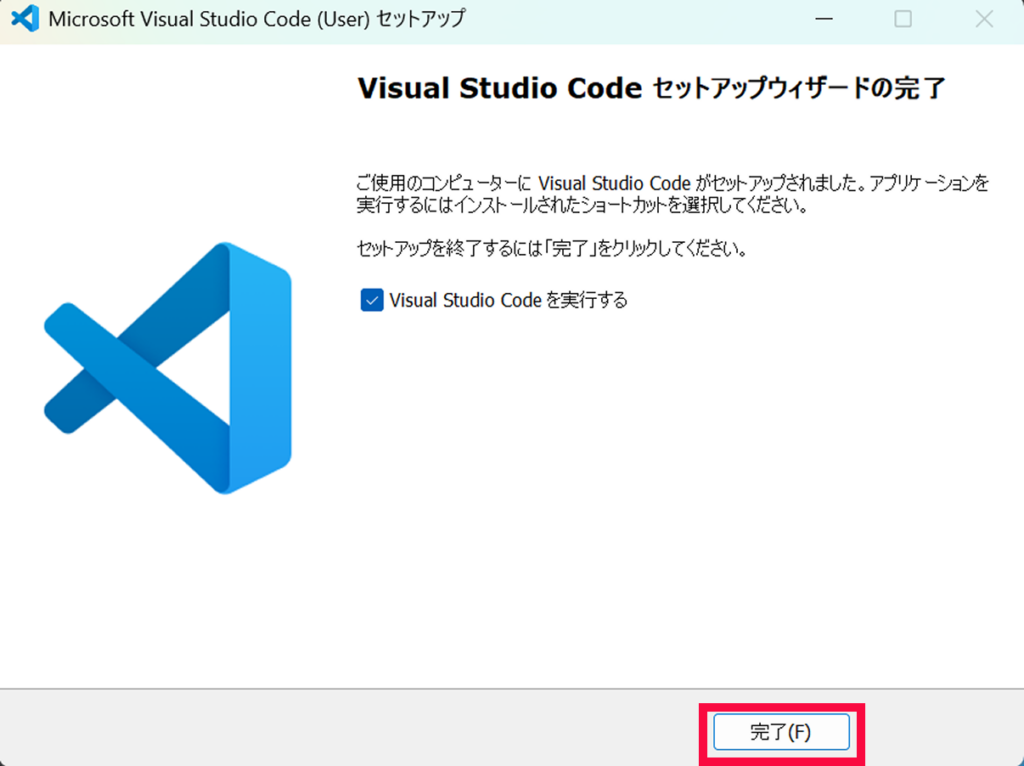This screenshot has height=766, width=1024.
Task: Click the red highlighted finish button
Action: 781,732
